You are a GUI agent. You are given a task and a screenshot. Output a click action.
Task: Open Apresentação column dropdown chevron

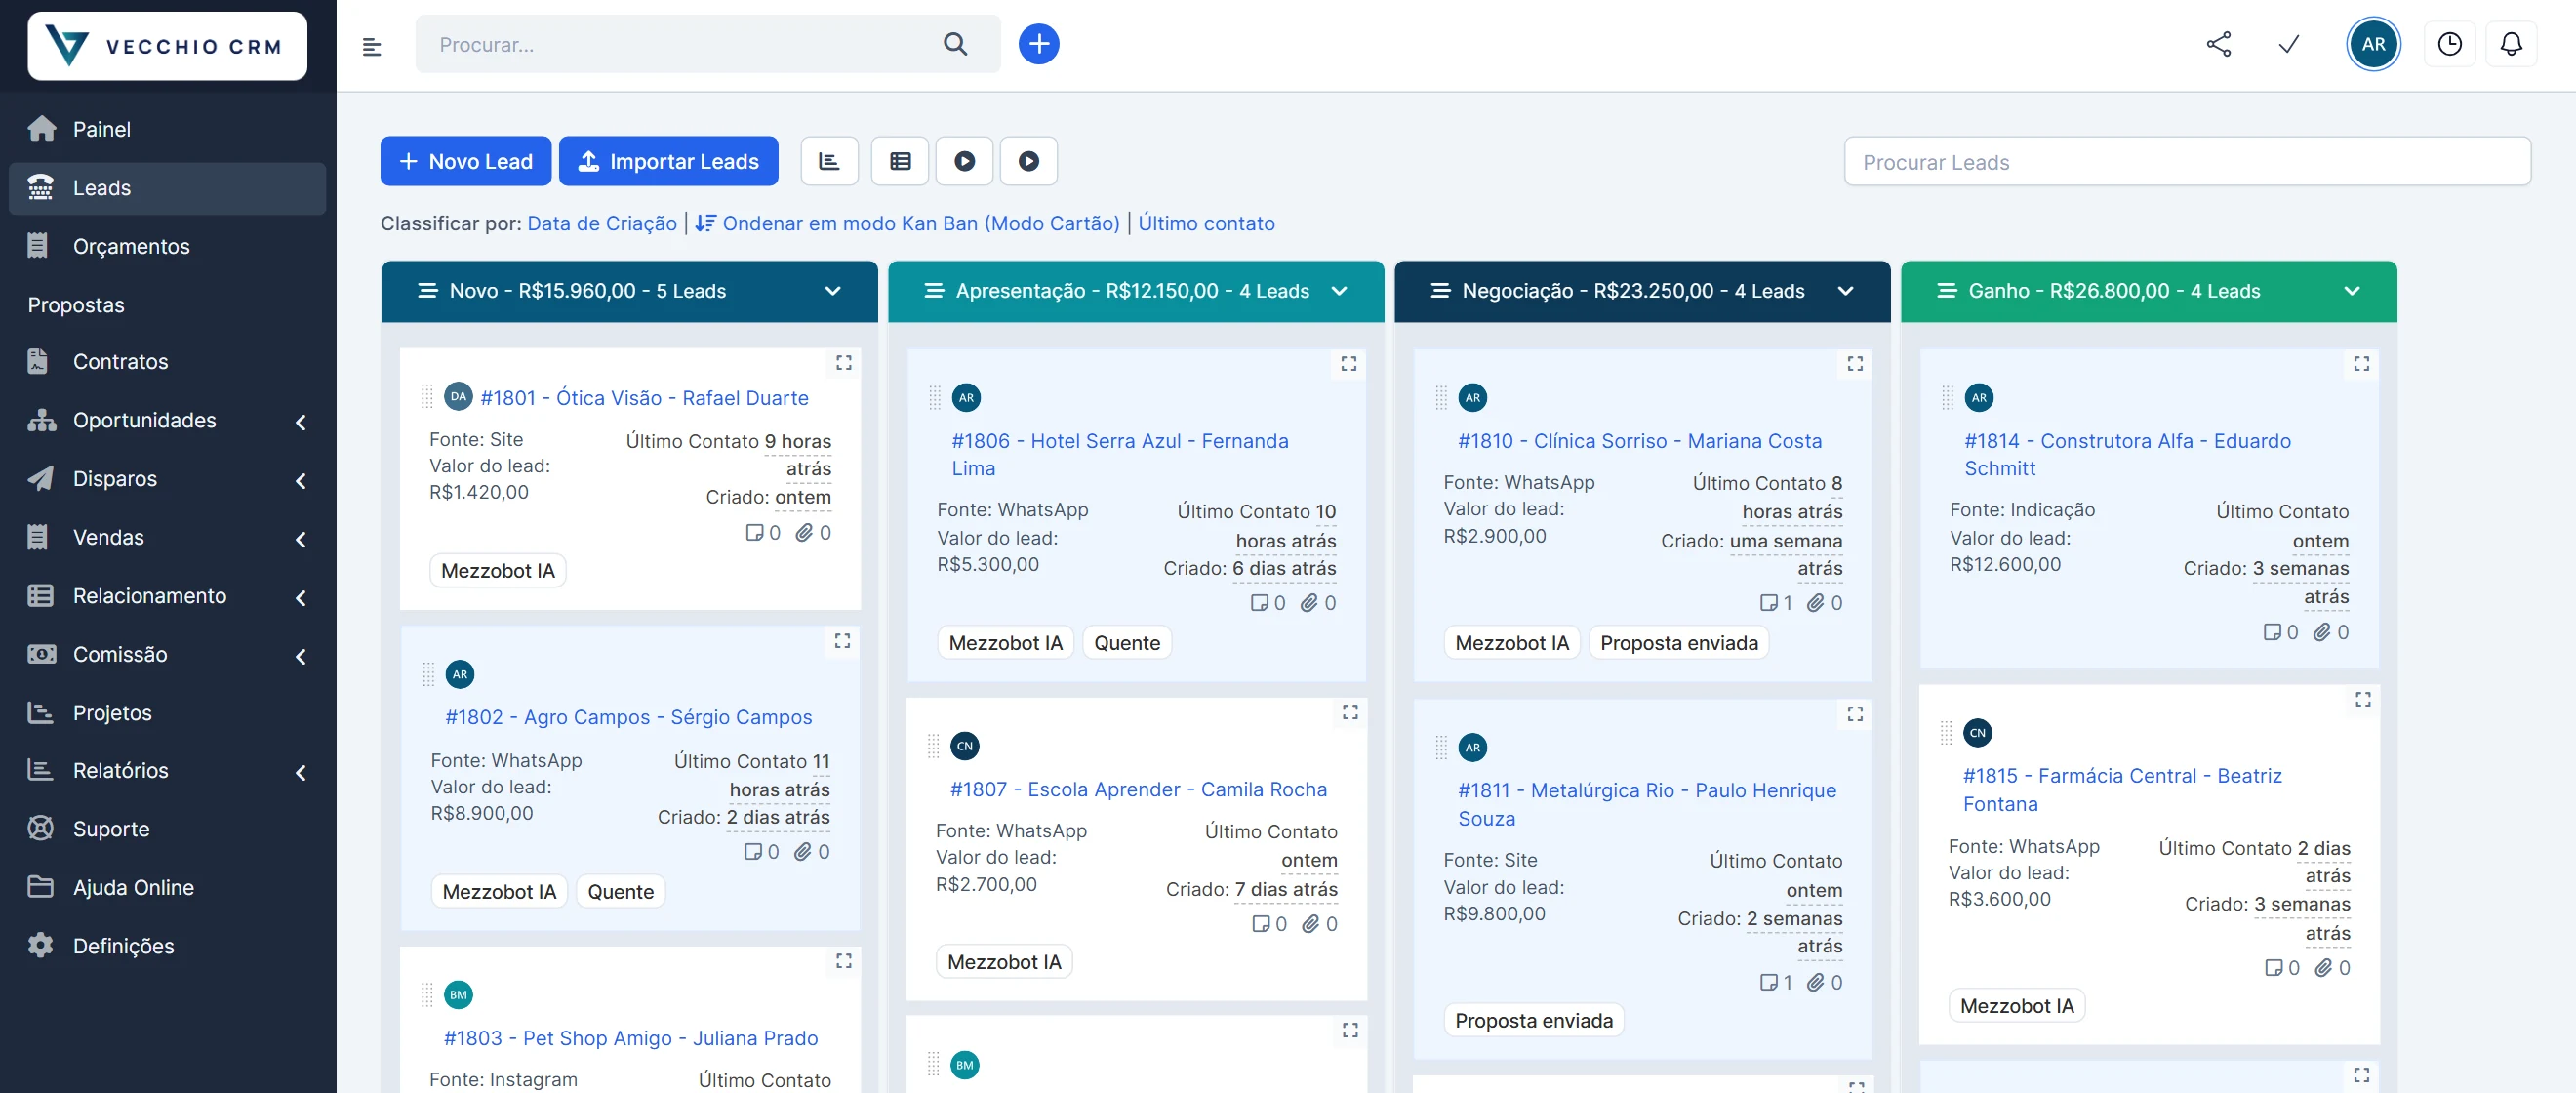click(1339, 291)
